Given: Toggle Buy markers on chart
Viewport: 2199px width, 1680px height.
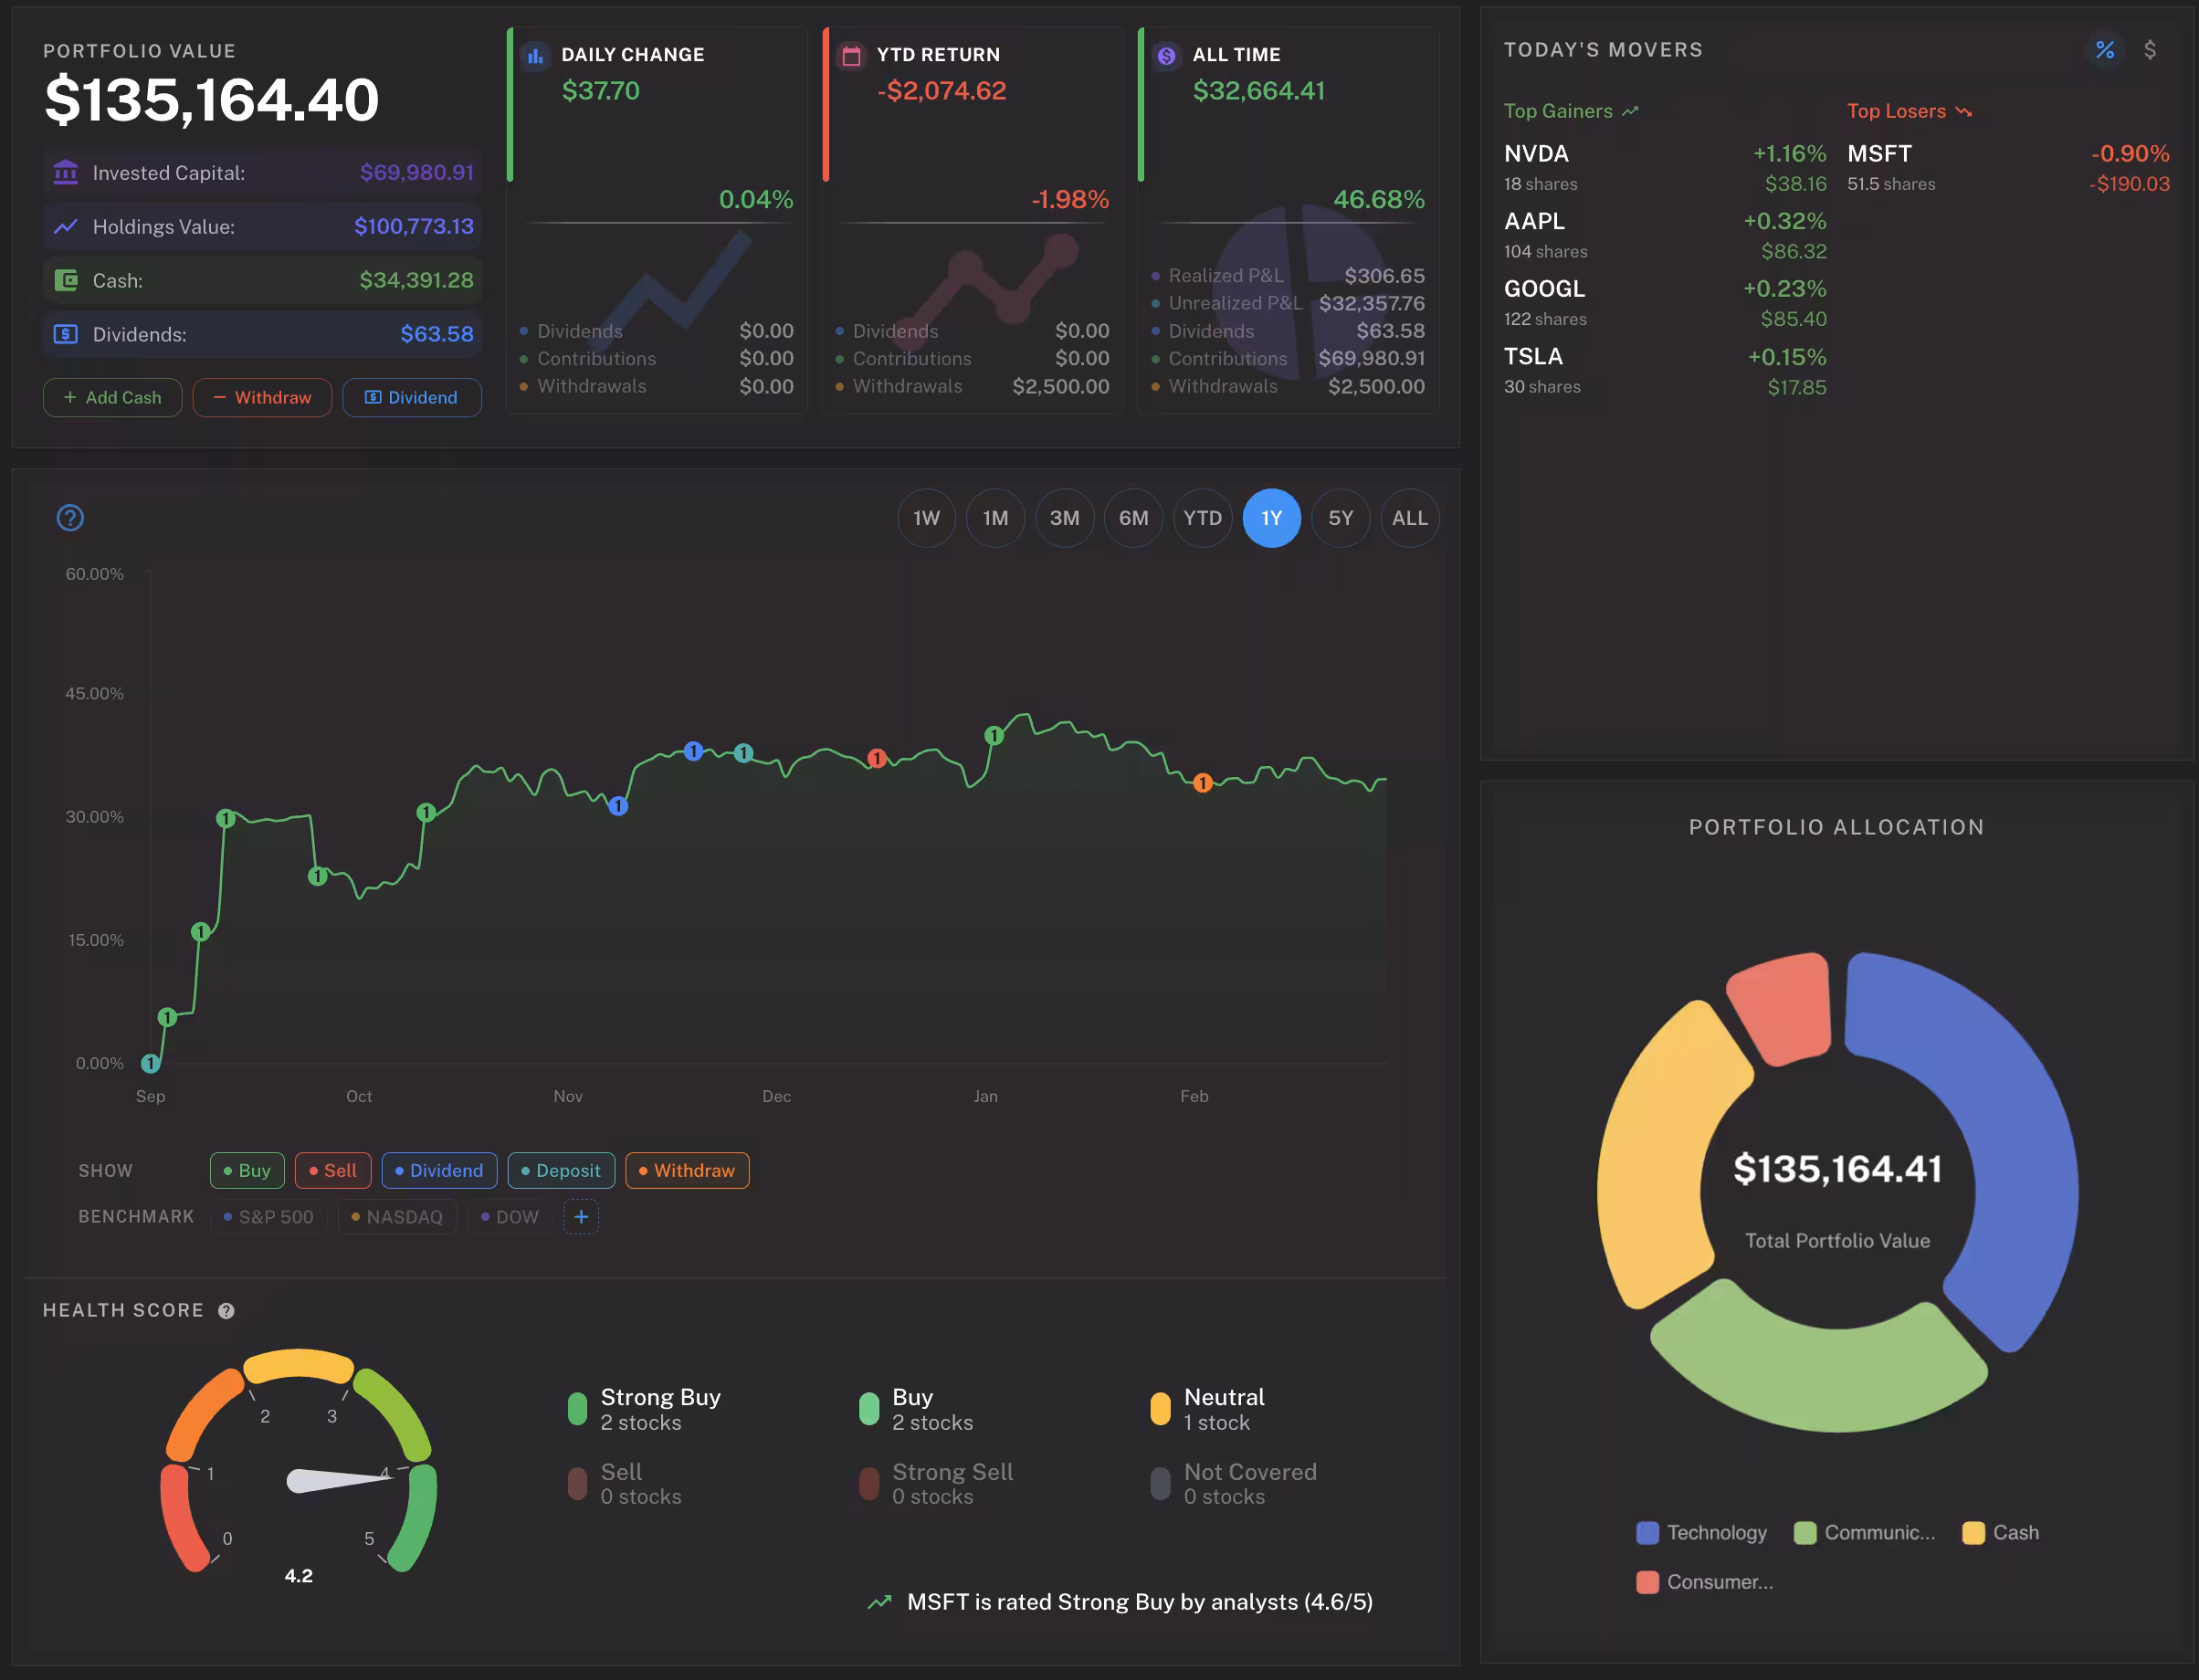Looking at the screenshot, I should (x=247, y=1171).
